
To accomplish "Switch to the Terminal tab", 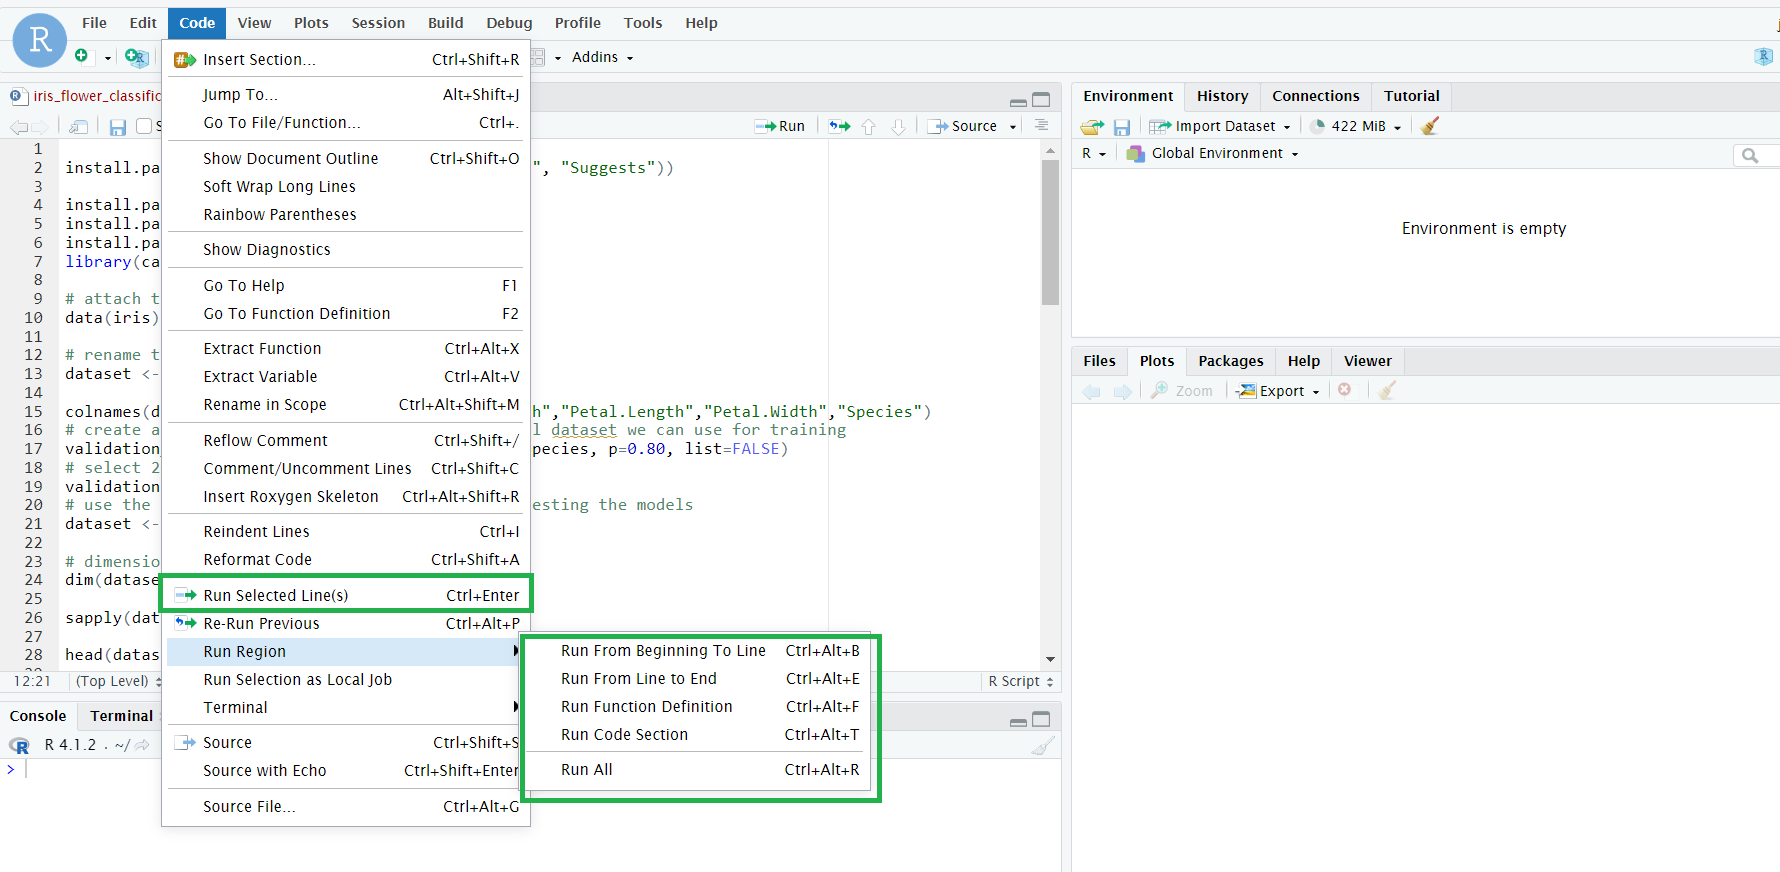I will click(x=121, y=716).
